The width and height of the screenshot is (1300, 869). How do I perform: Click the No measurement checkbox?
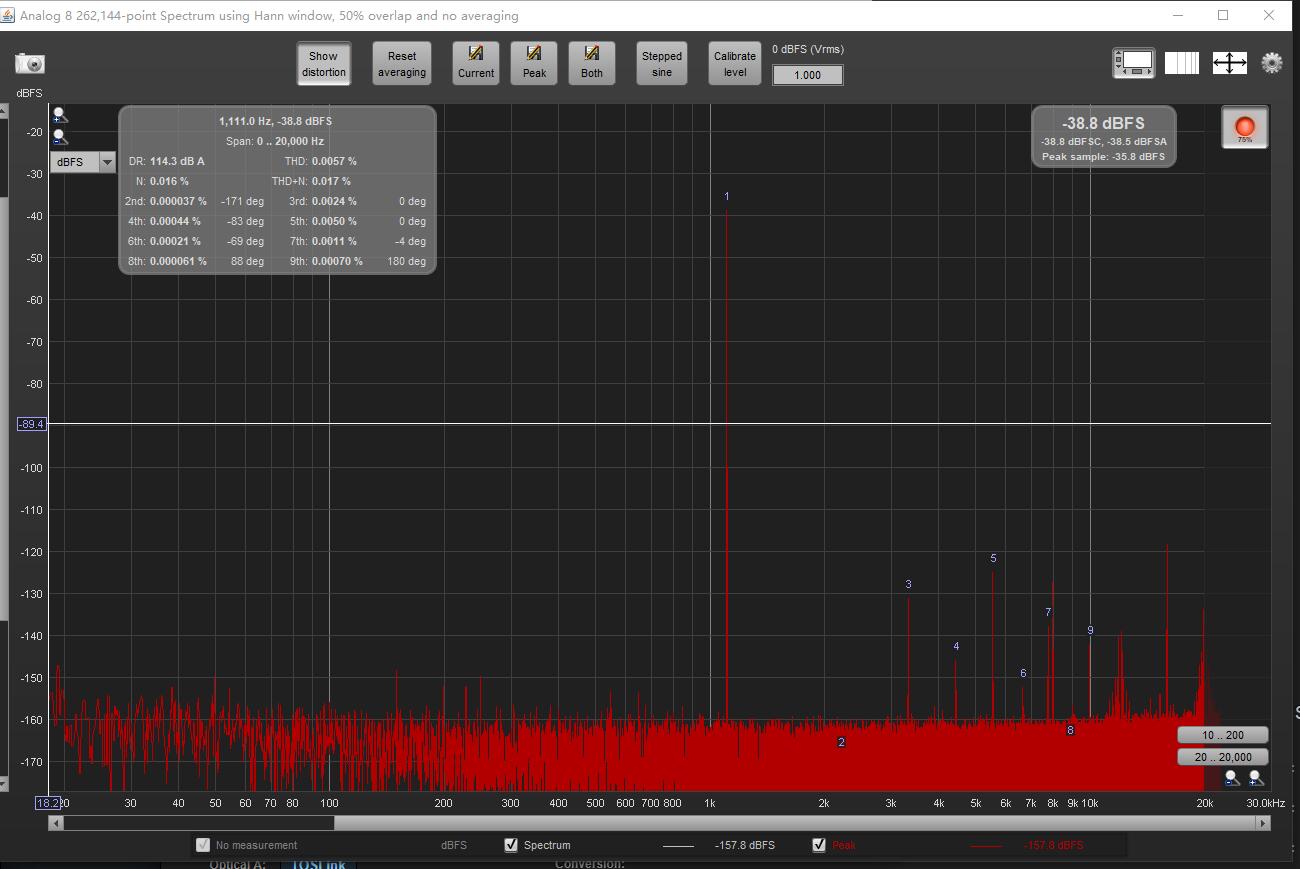[x=203, y=845]
